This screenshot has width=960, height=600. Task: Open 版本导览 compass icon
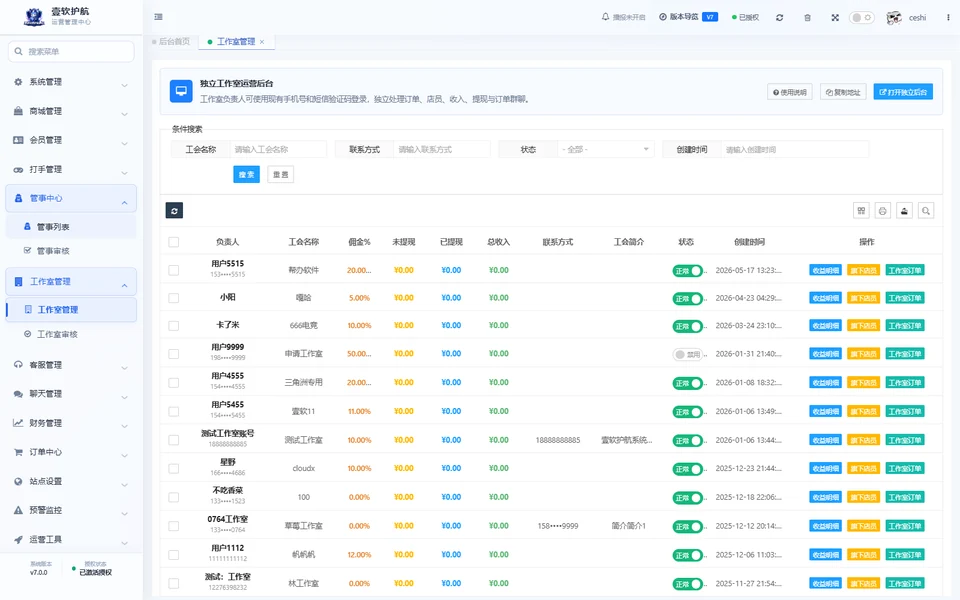click(x=662, y=17)
